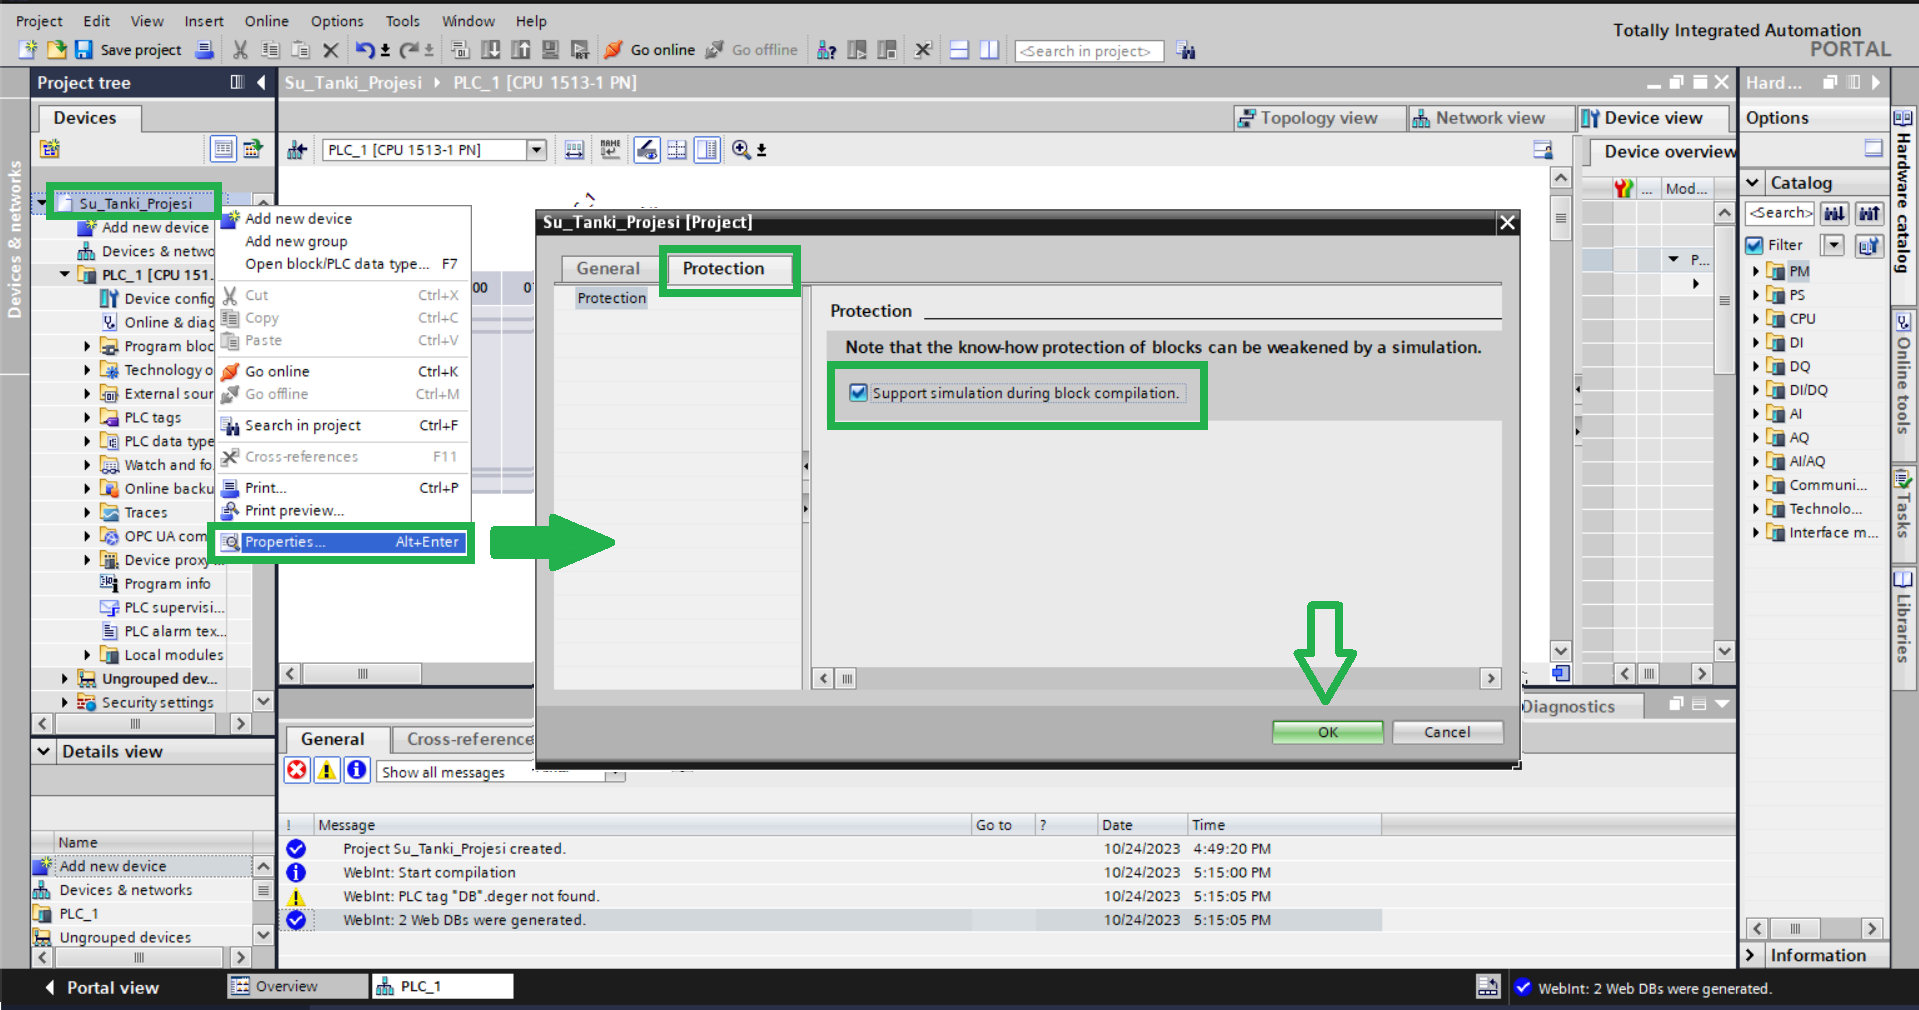Toggle the Filter checkbox in catalog

(1754, 245)
